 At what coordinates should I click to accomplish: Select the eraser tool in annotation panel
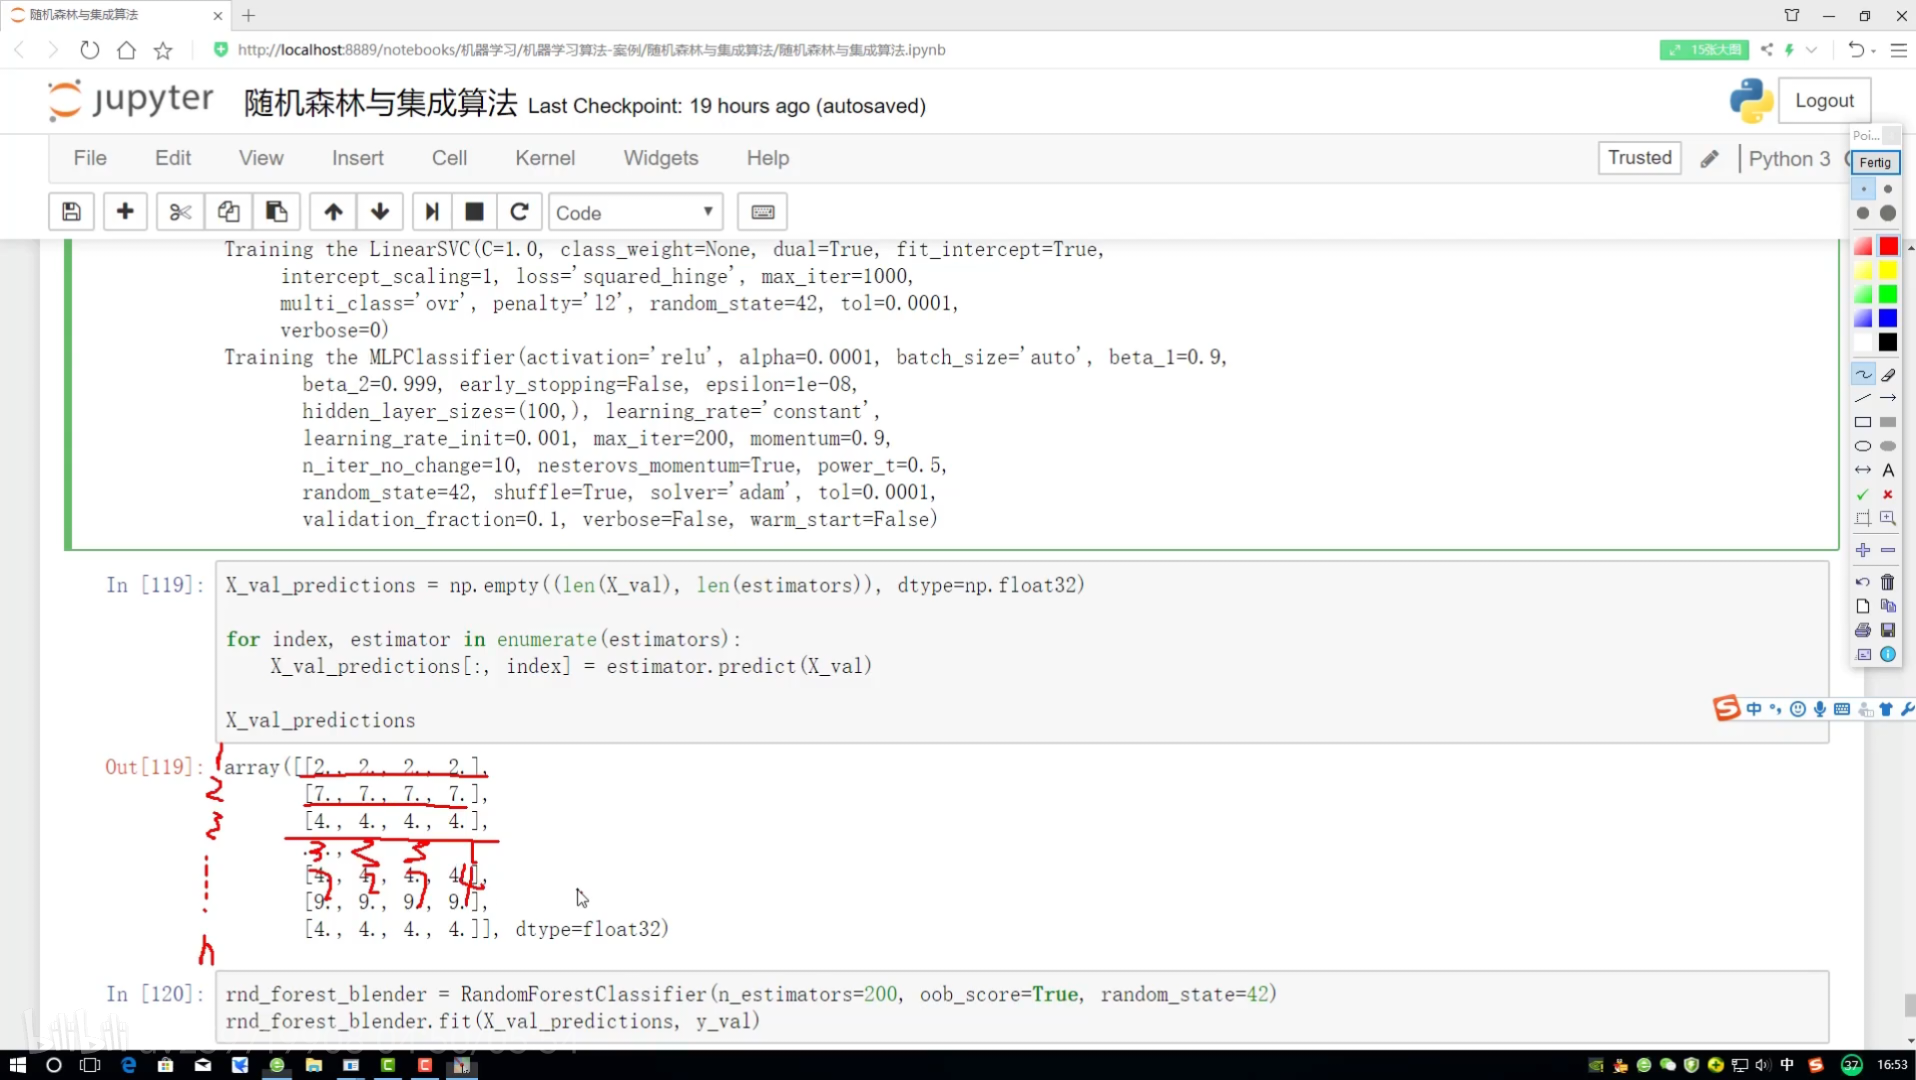pyautogui.click(x=1888, y=375)
